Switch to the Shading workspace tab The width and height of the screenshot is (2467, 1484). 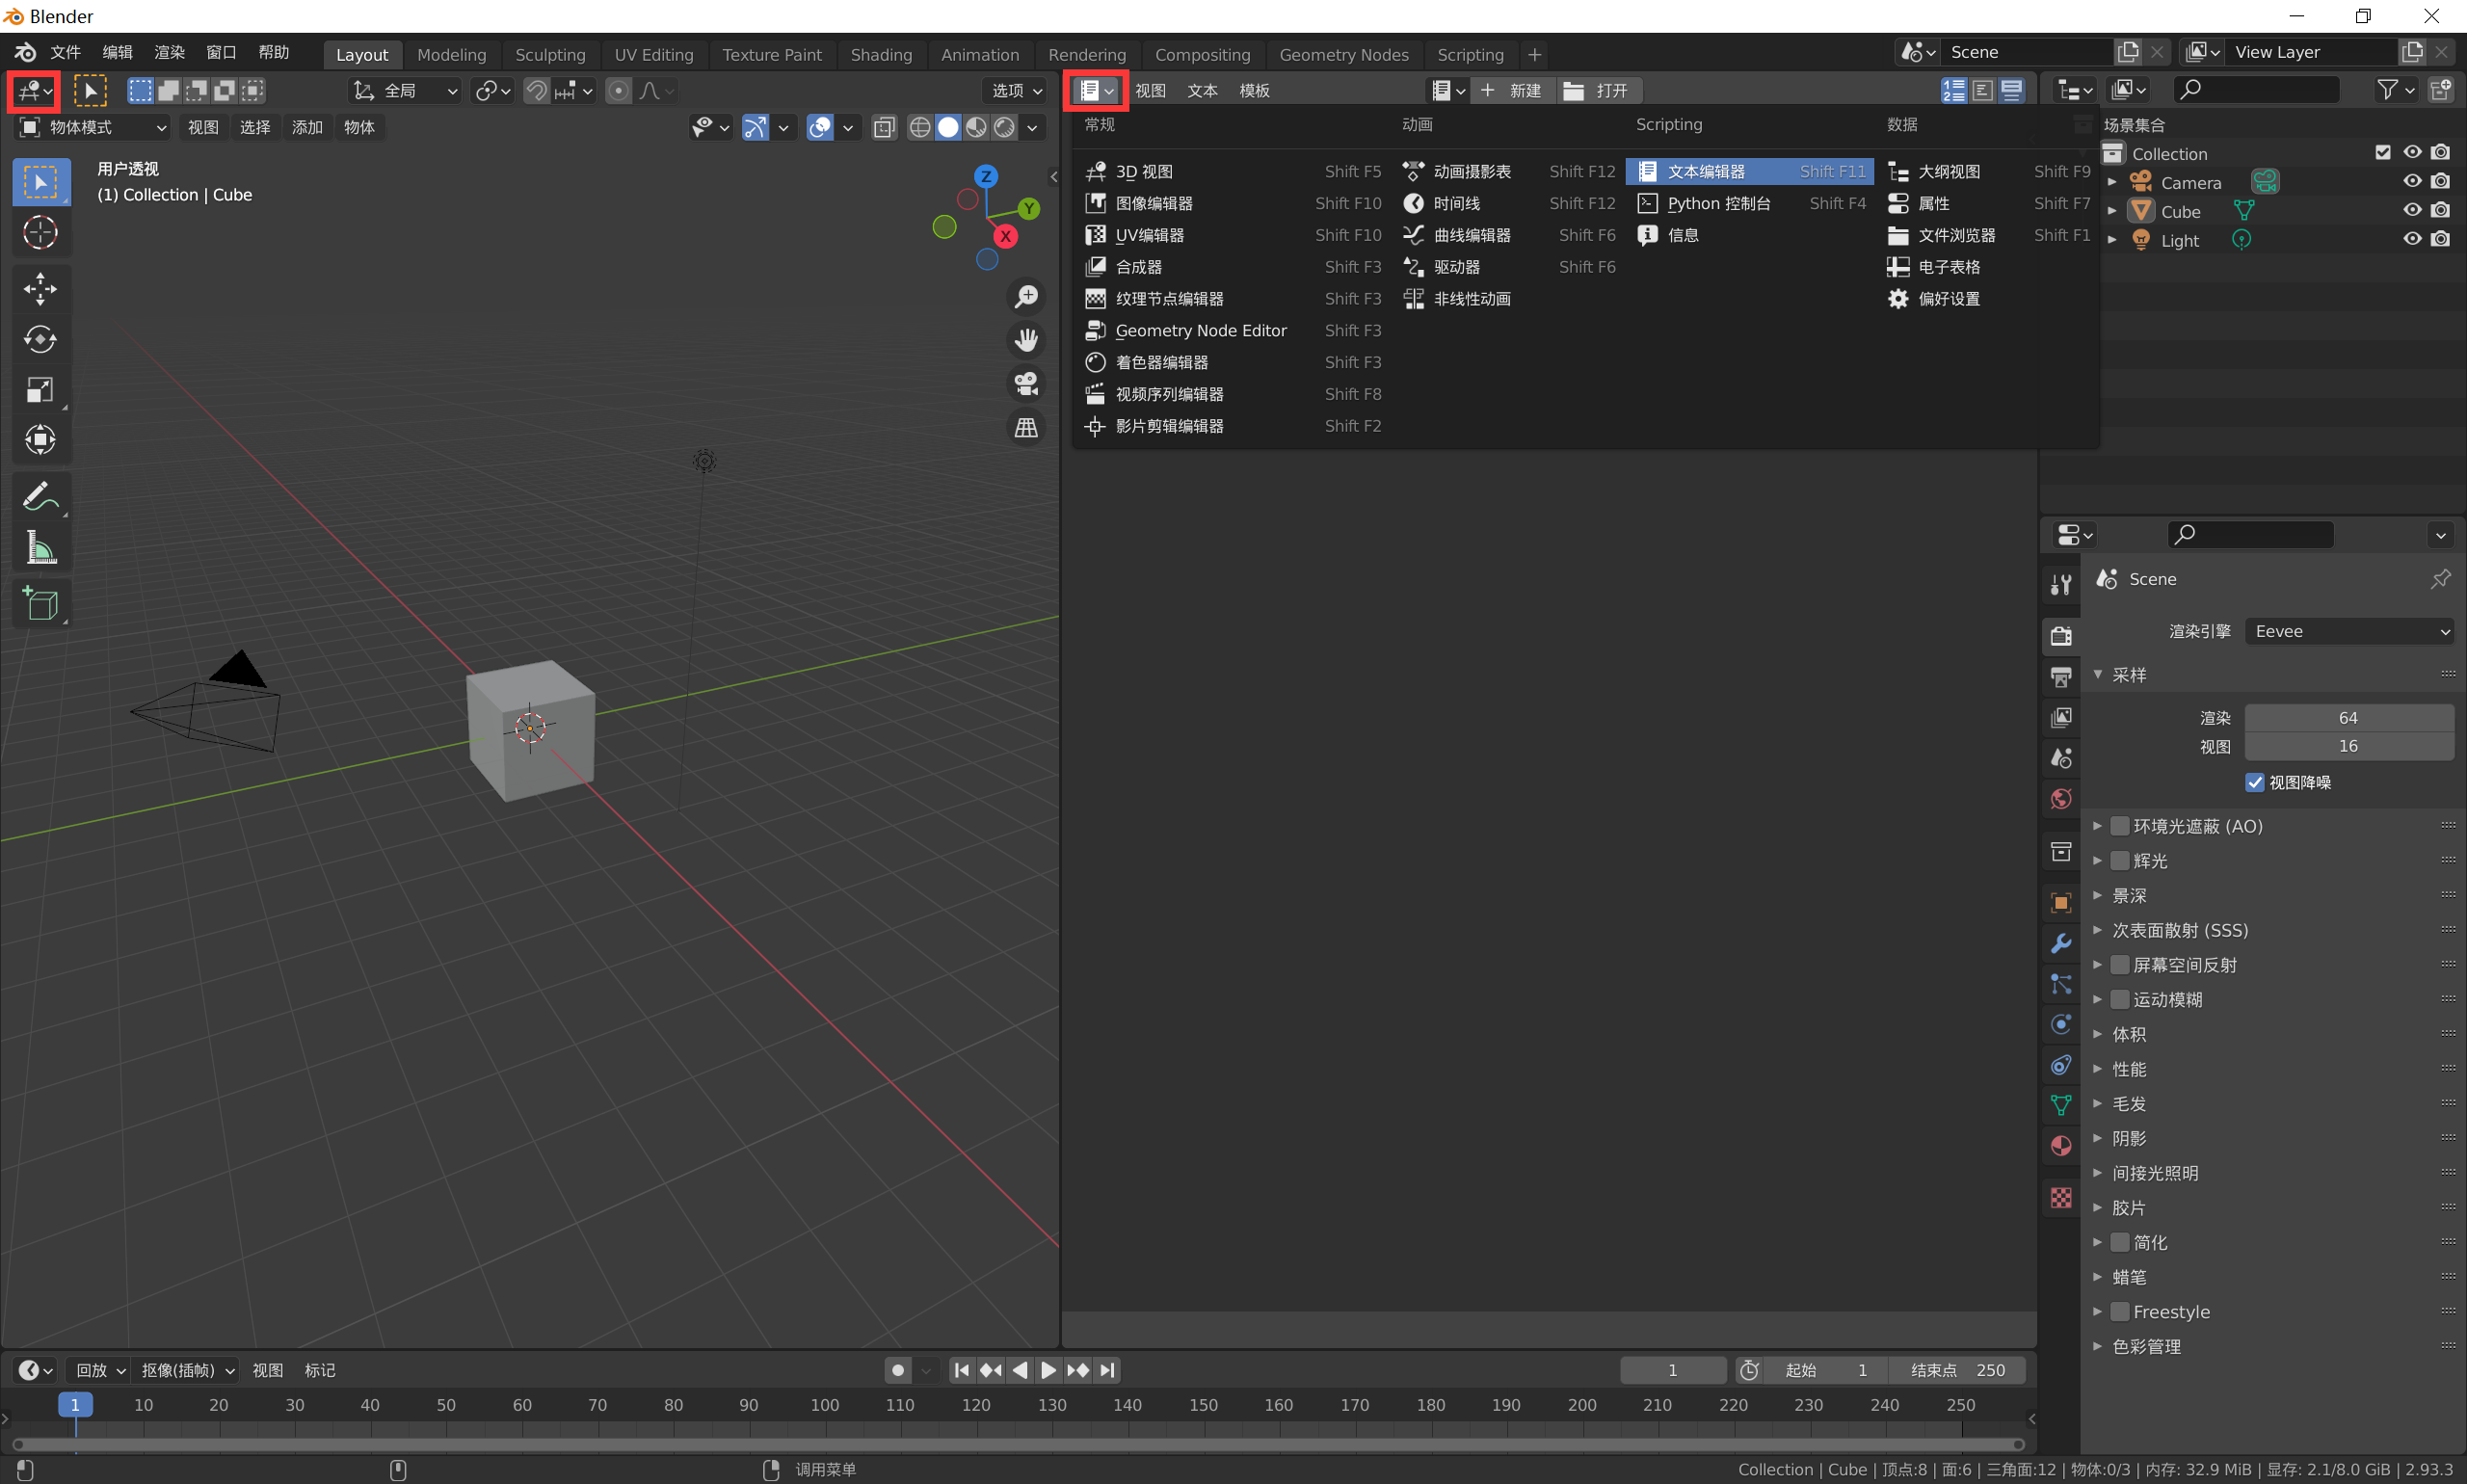click(880, 54)
